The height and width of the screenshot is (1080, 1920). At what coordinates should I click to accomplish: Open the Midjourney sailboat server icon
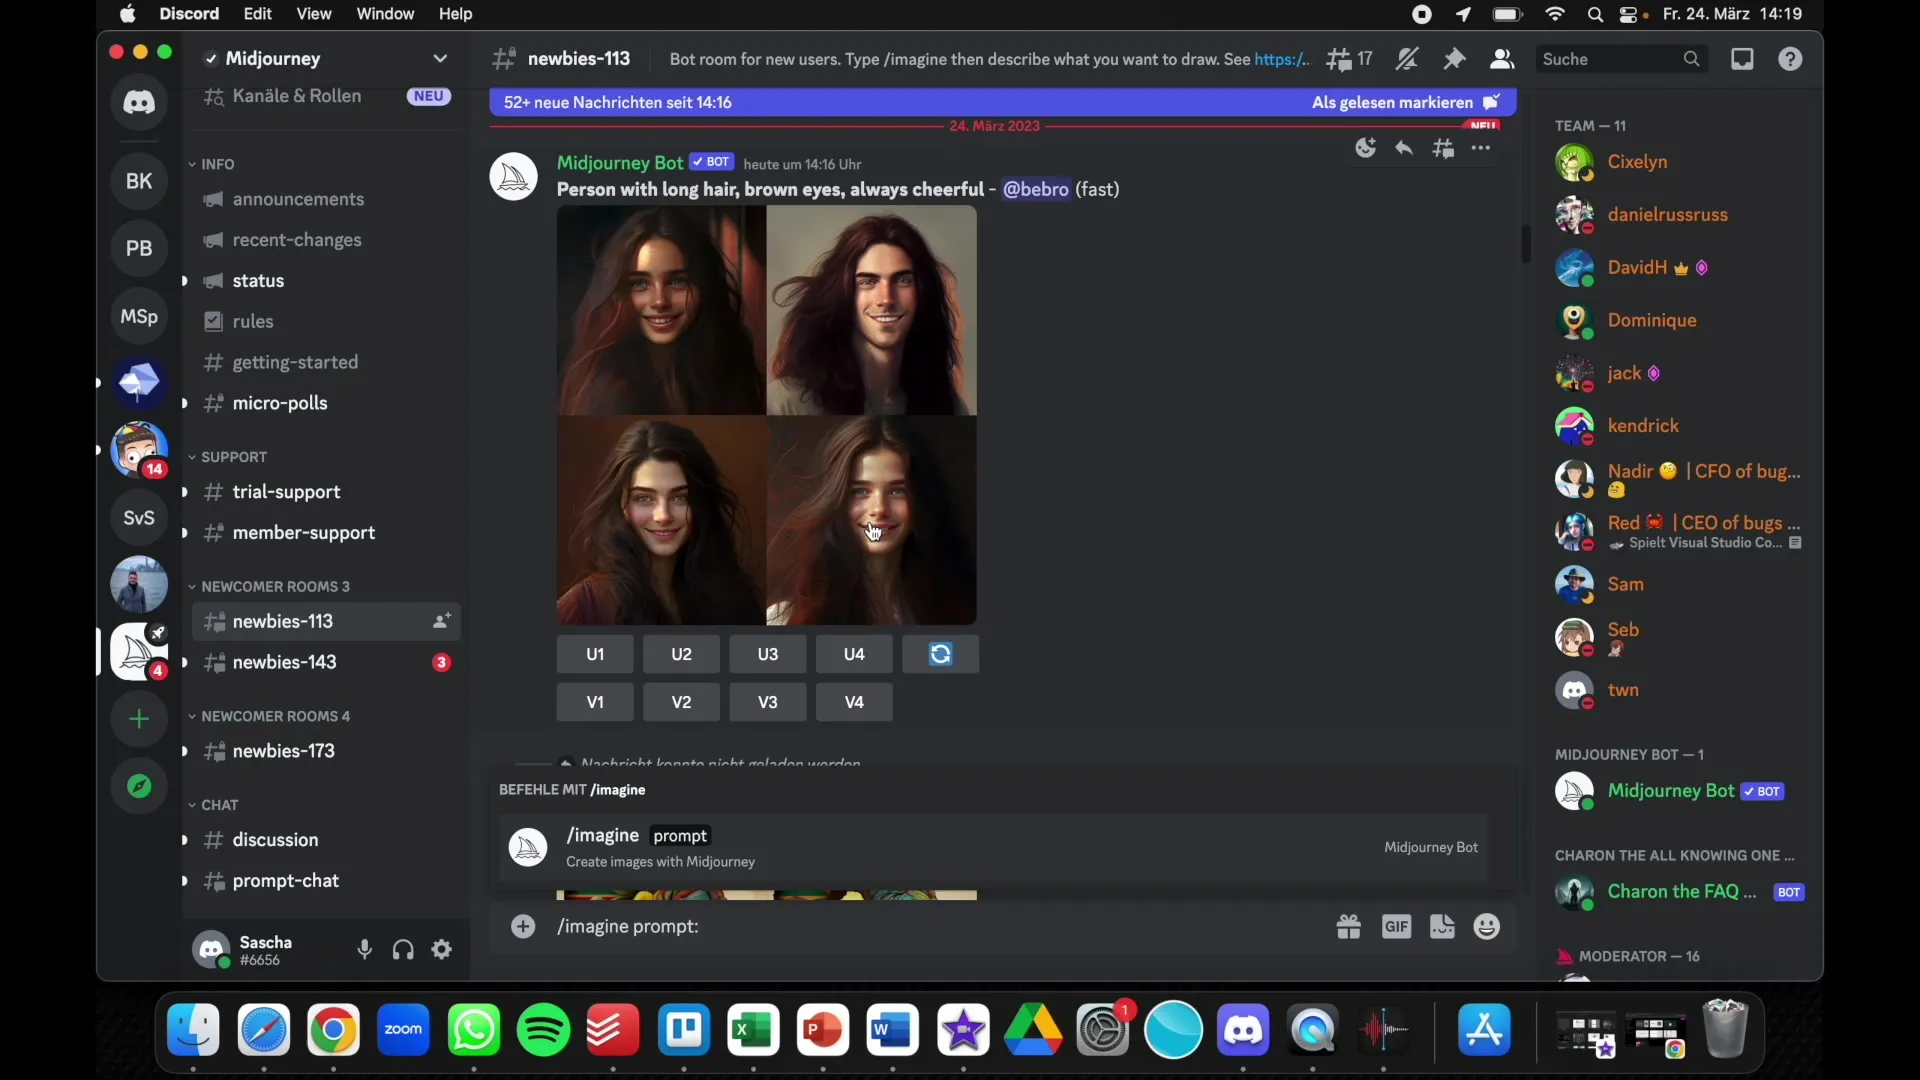(139, 652)
